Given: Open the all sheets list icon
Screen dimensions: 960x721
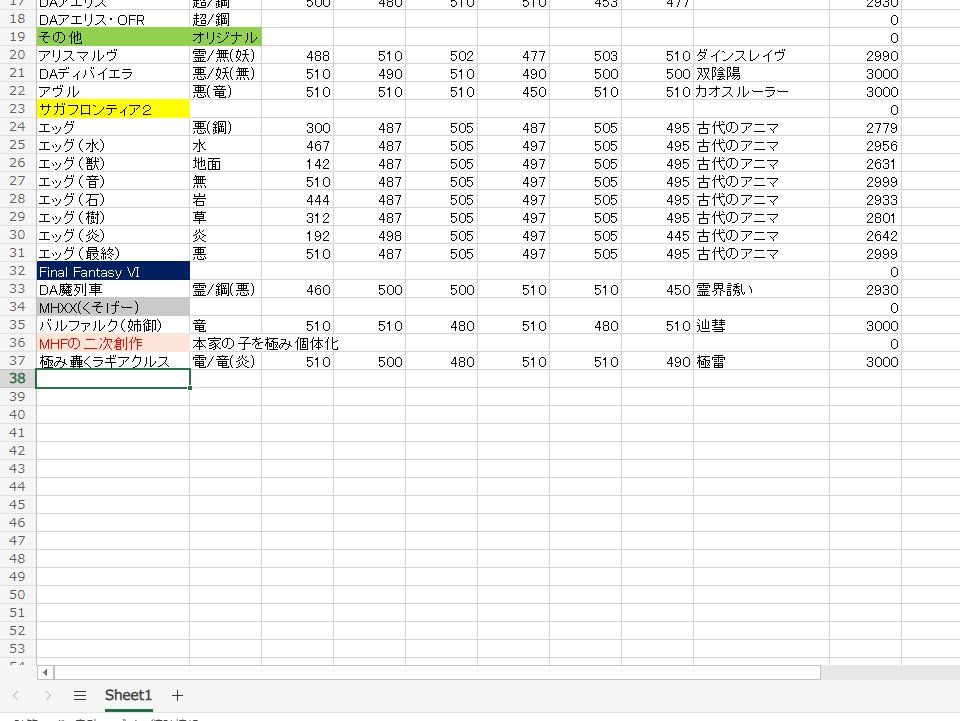Looking at the screenshot, I should point(80,695).
